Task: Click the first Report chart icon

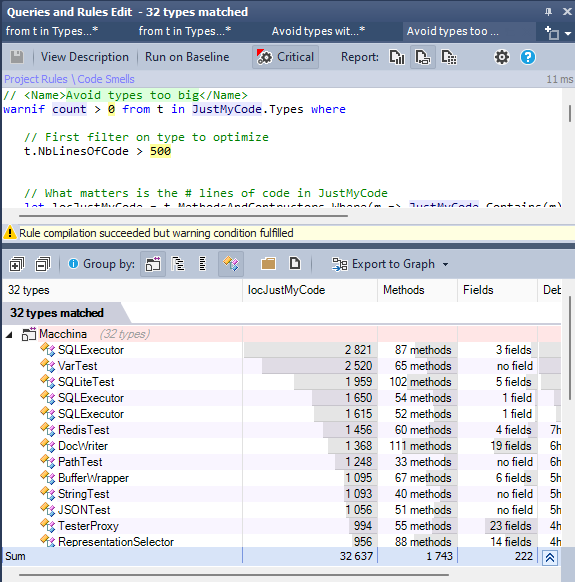Action: (x=396, y=57)
